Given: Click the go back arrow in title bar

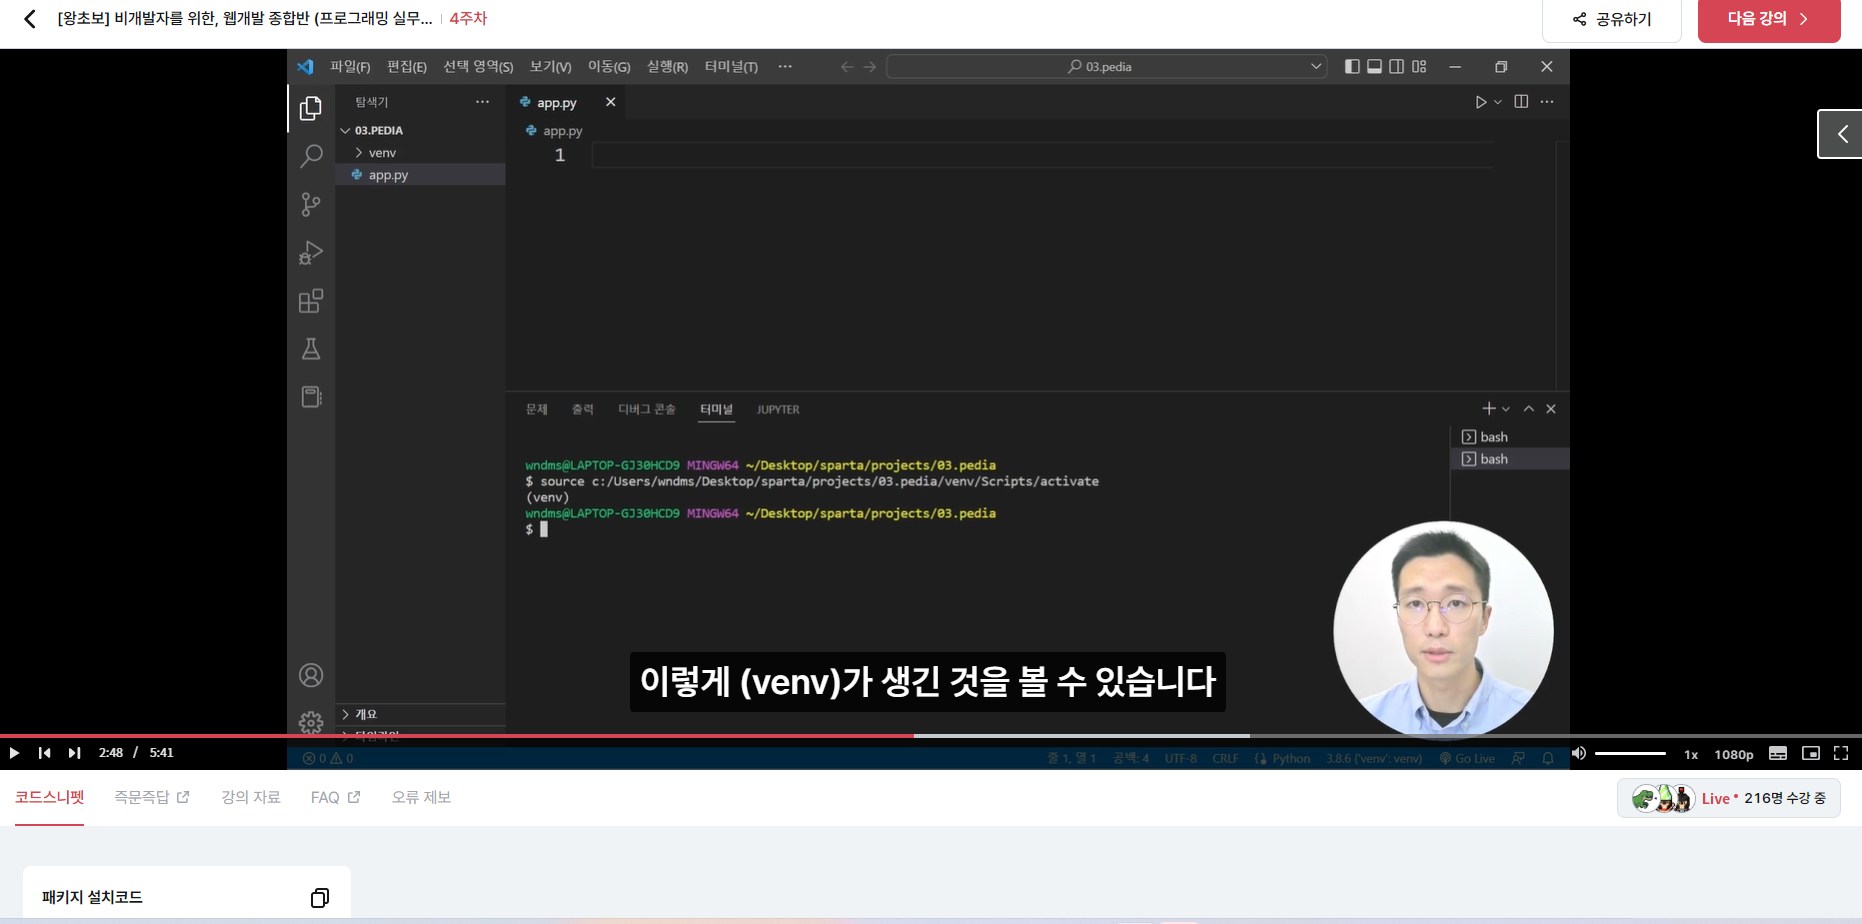Looking at the screenshot, I should point(847,67).
